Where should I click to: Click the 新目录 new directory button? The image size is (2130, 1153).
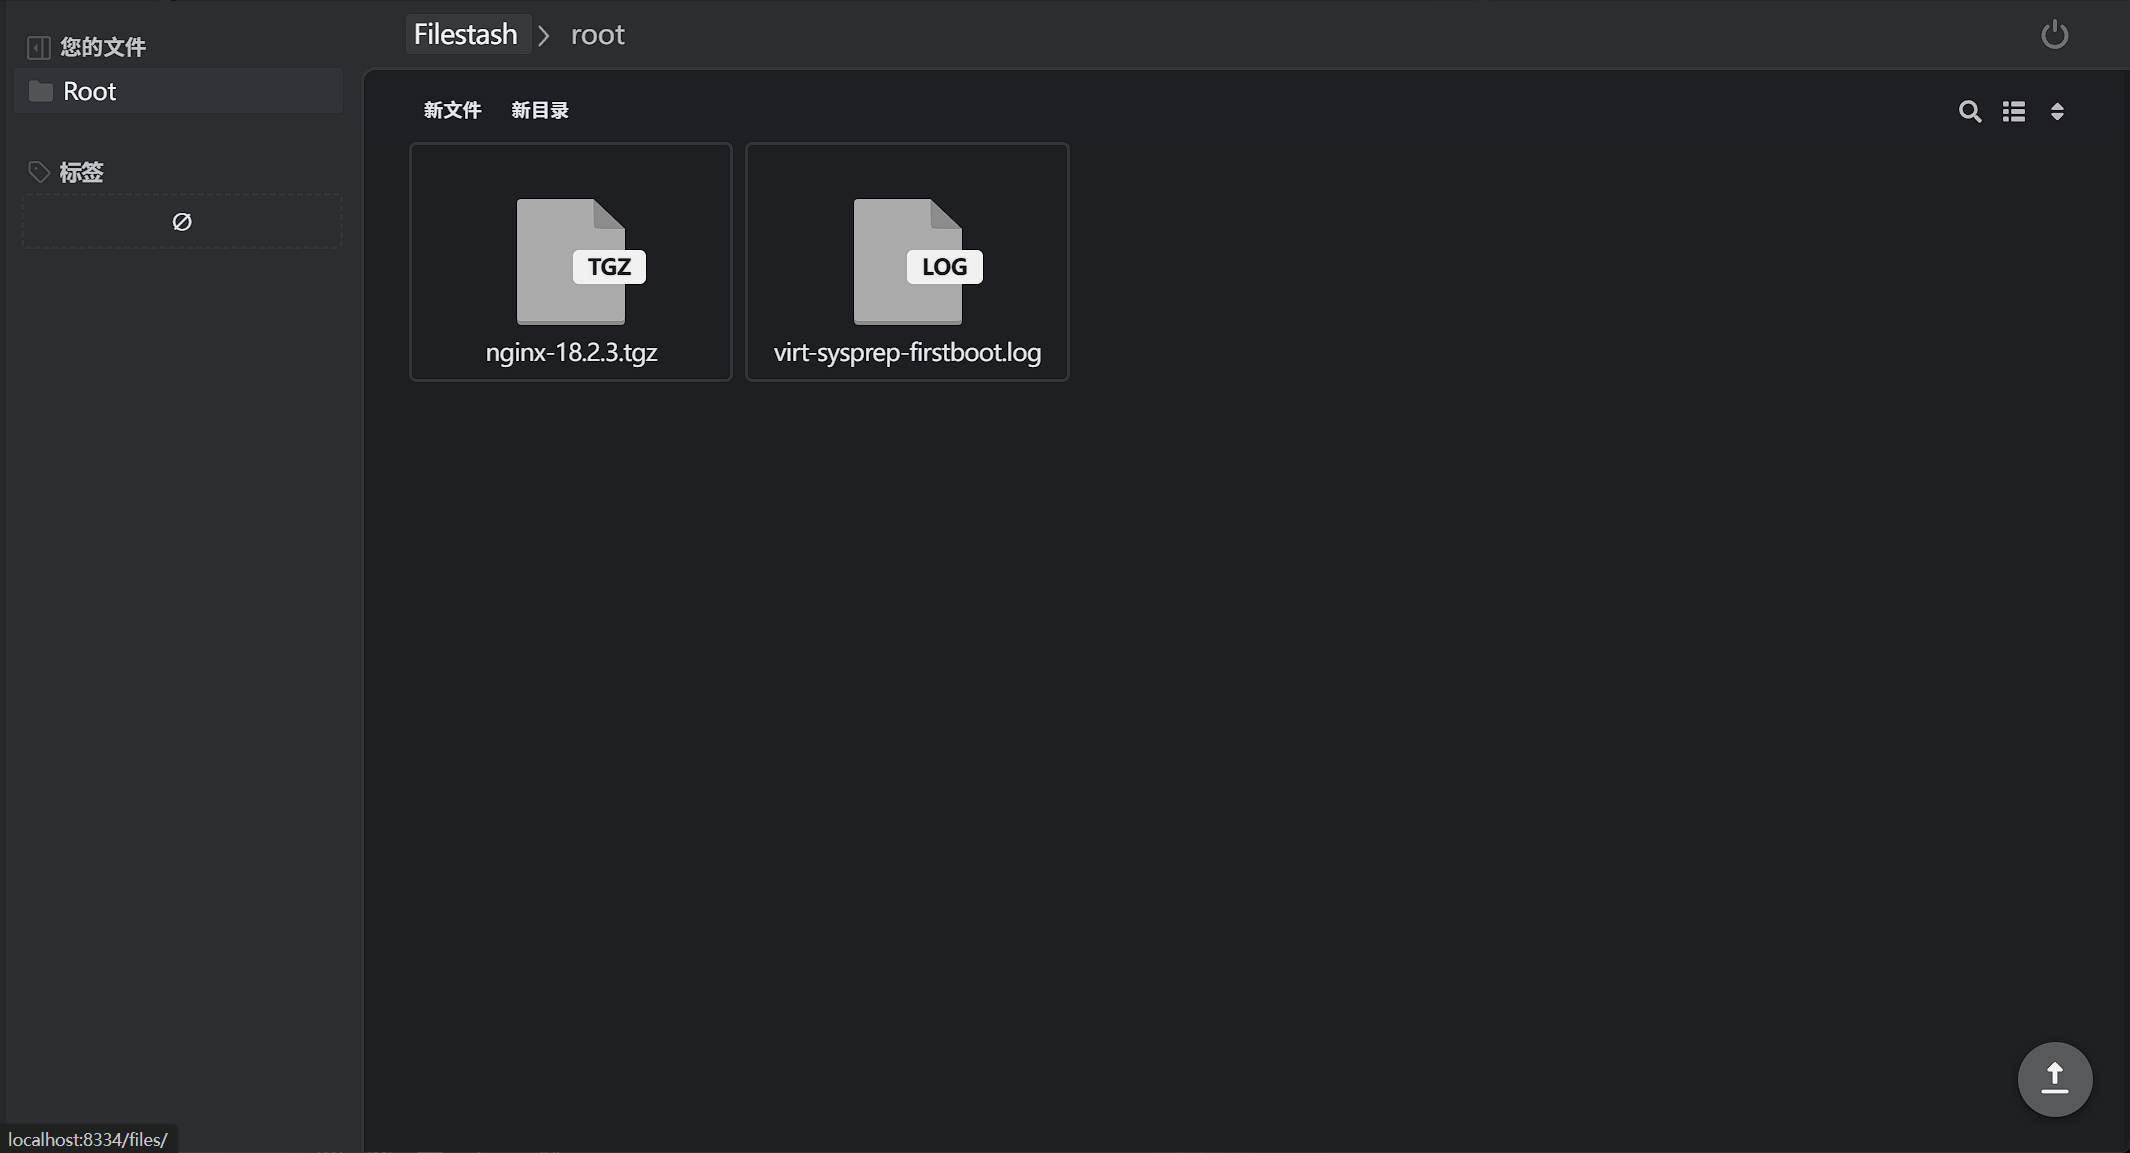540,110
